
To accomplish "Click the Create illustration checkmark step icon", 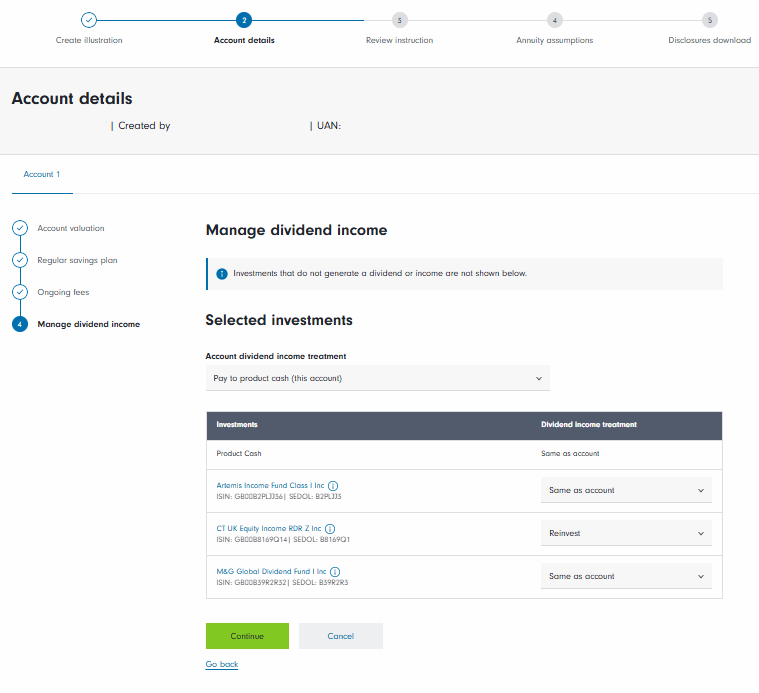I will pyautogui.click(x=89, y=20).
